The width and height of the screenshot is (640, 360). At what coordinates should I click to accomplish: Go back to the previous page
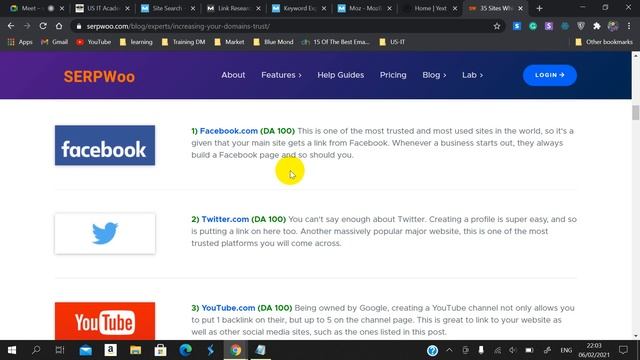point(11,26)
